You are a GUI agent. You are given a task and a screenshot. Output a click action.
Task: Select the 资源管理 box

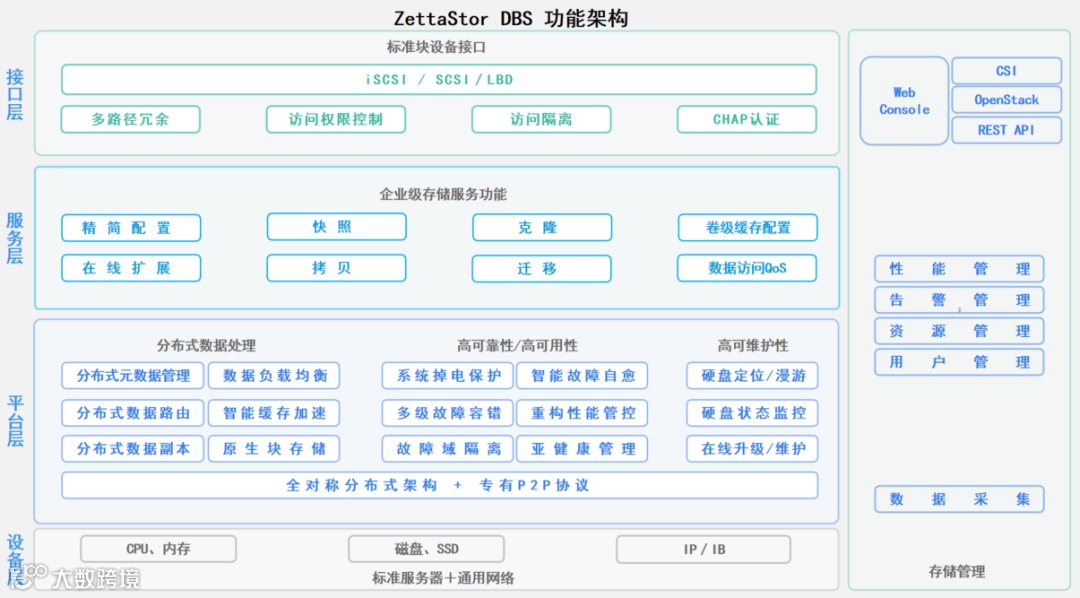coord(959,331)
